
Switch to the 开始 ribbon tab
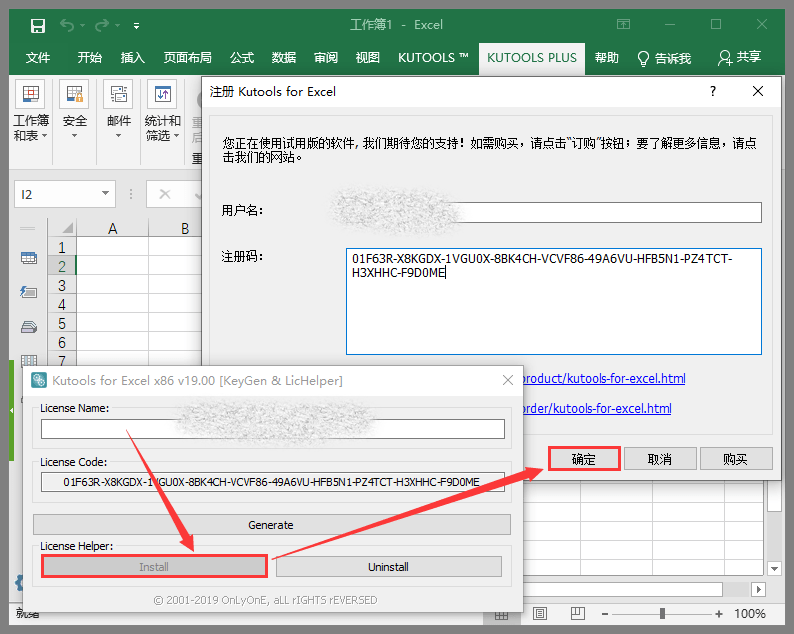90,58
